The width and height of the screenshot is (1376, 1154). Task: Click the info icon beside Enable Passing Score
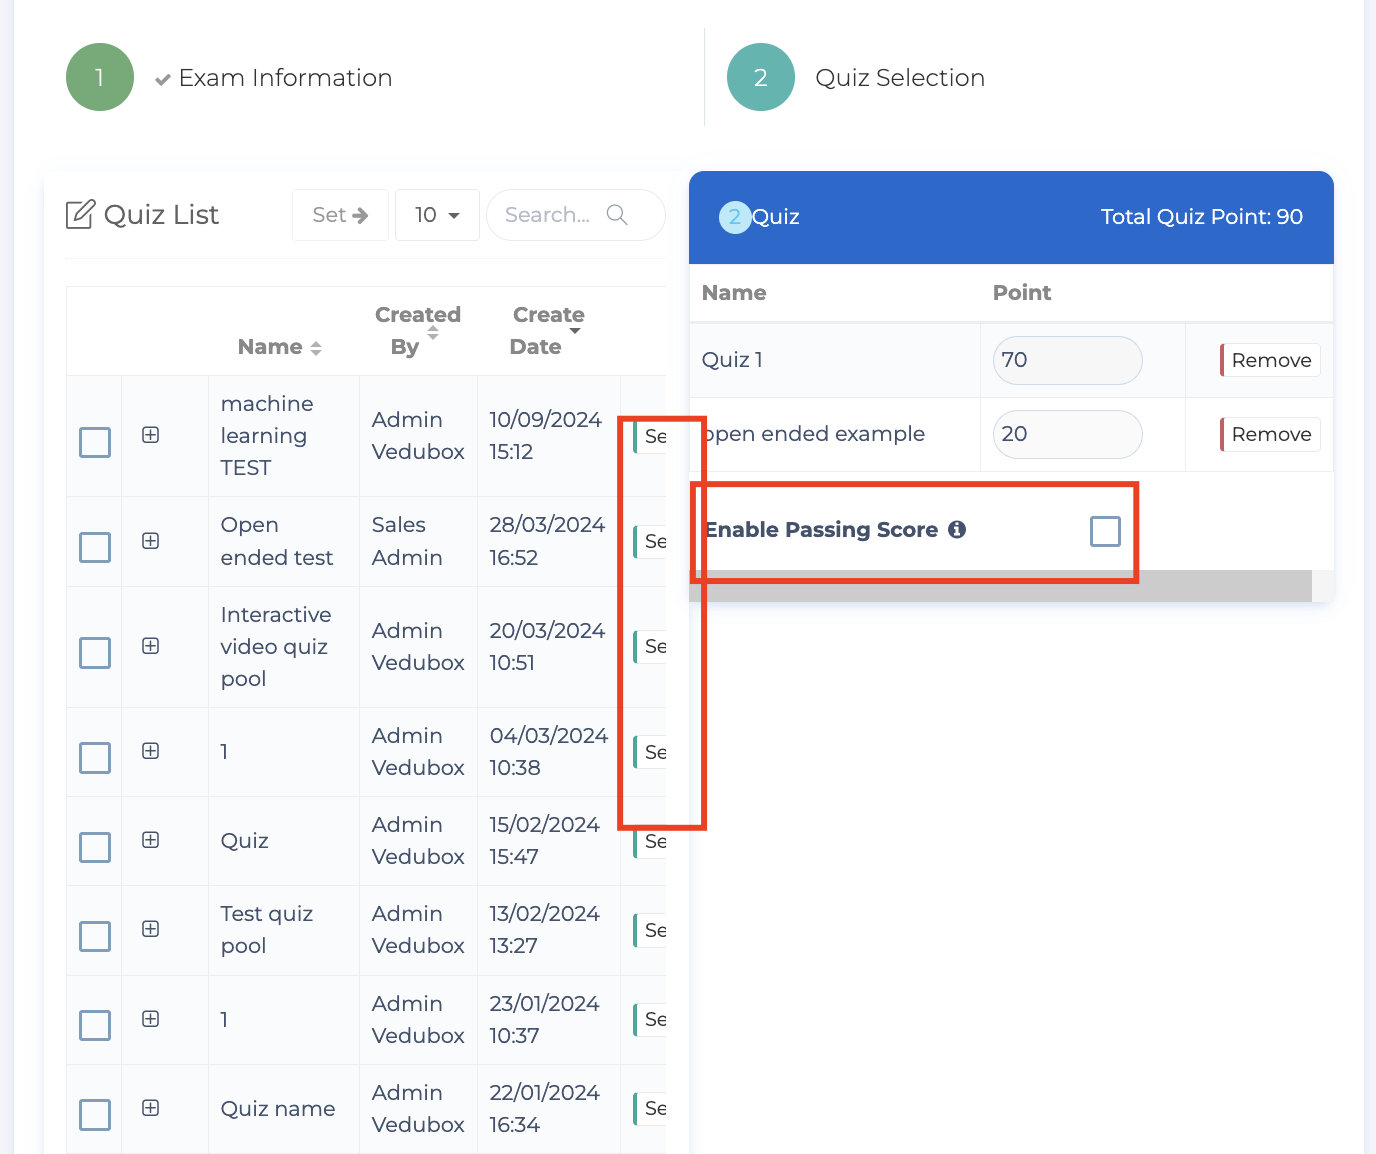click(957, 530)
